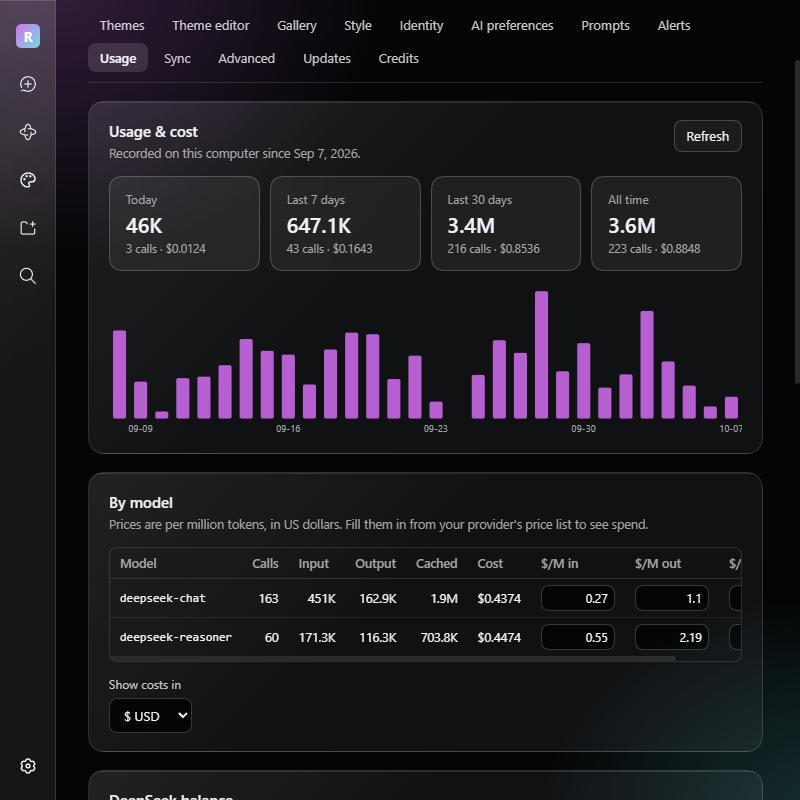Click the 1.9M cached value
Viewport: 800px width, 800px height.
point(444,598)
